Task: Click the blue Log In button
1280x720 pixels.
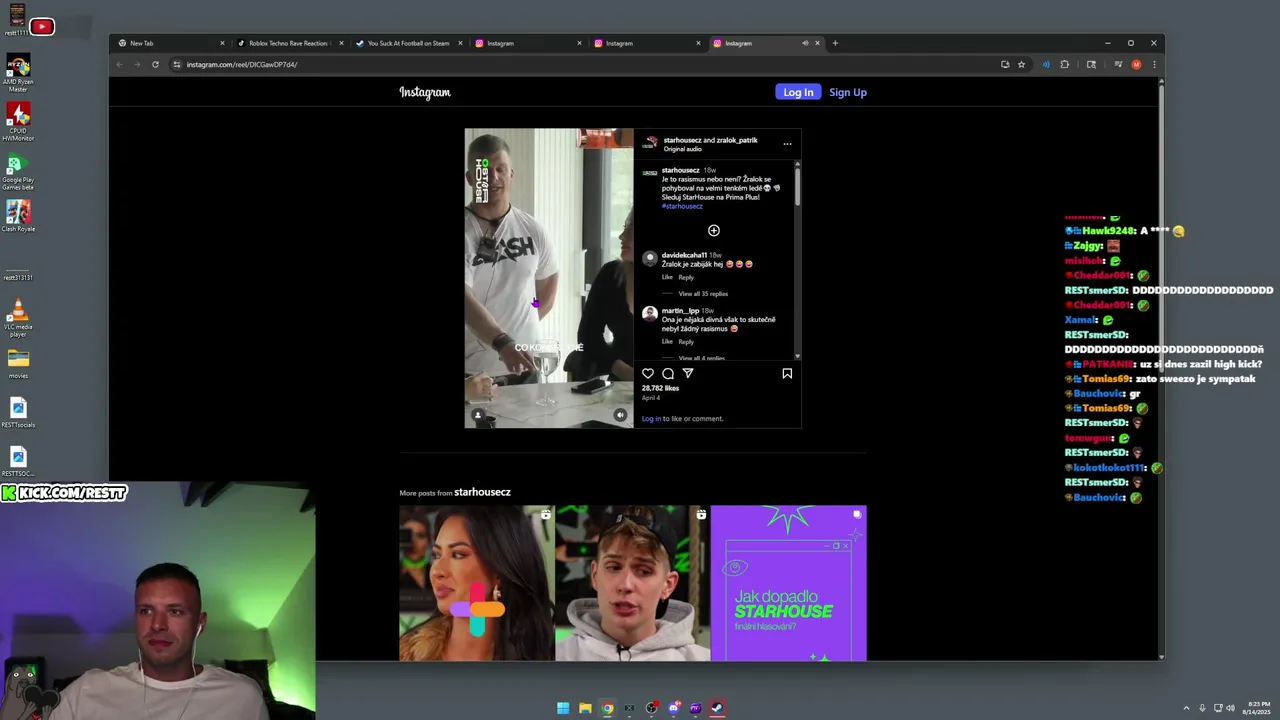Action: 798,92
